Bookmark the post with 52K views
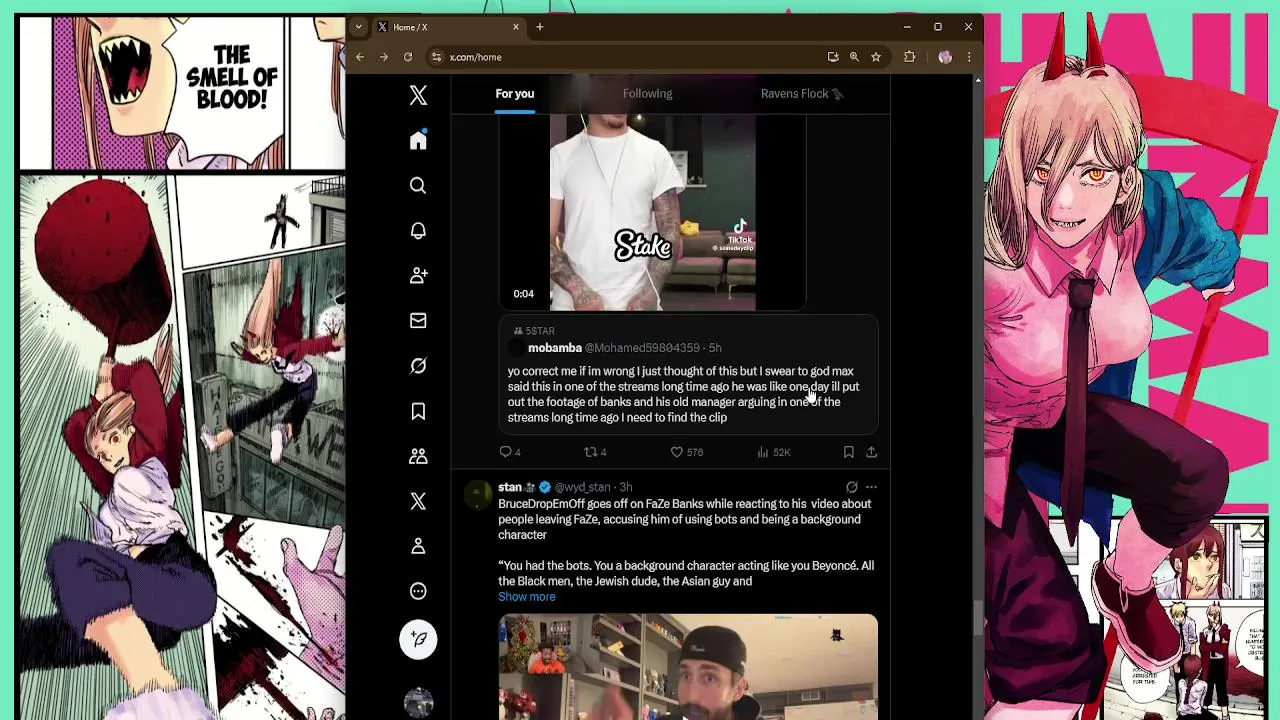This screenshot has height=720, width=1280. tap(848, 452)
